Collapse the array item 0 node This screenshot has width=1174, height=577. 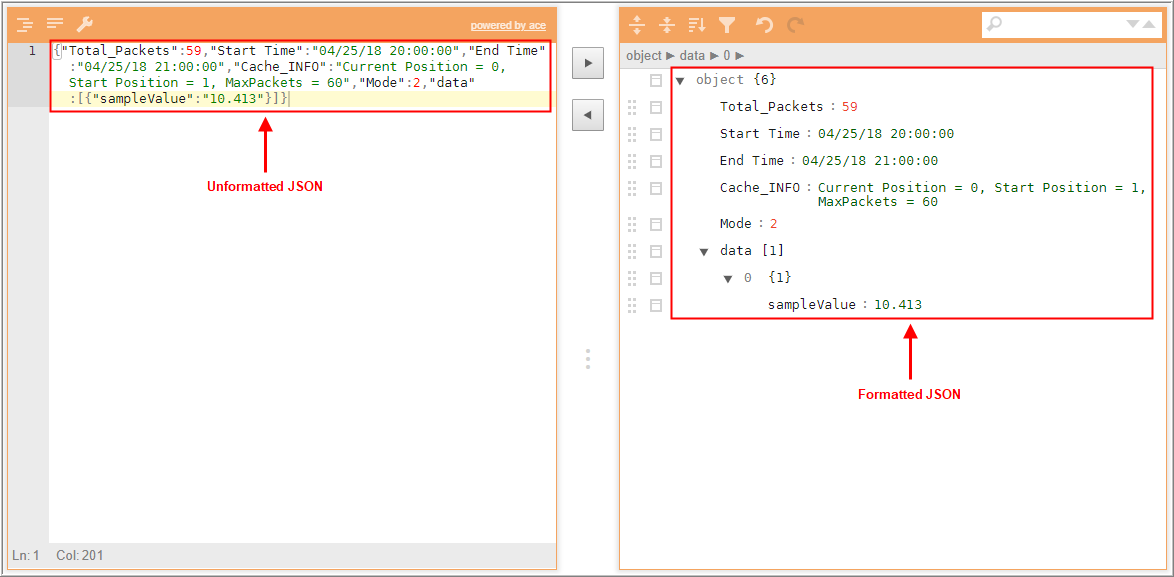(729, 278)
